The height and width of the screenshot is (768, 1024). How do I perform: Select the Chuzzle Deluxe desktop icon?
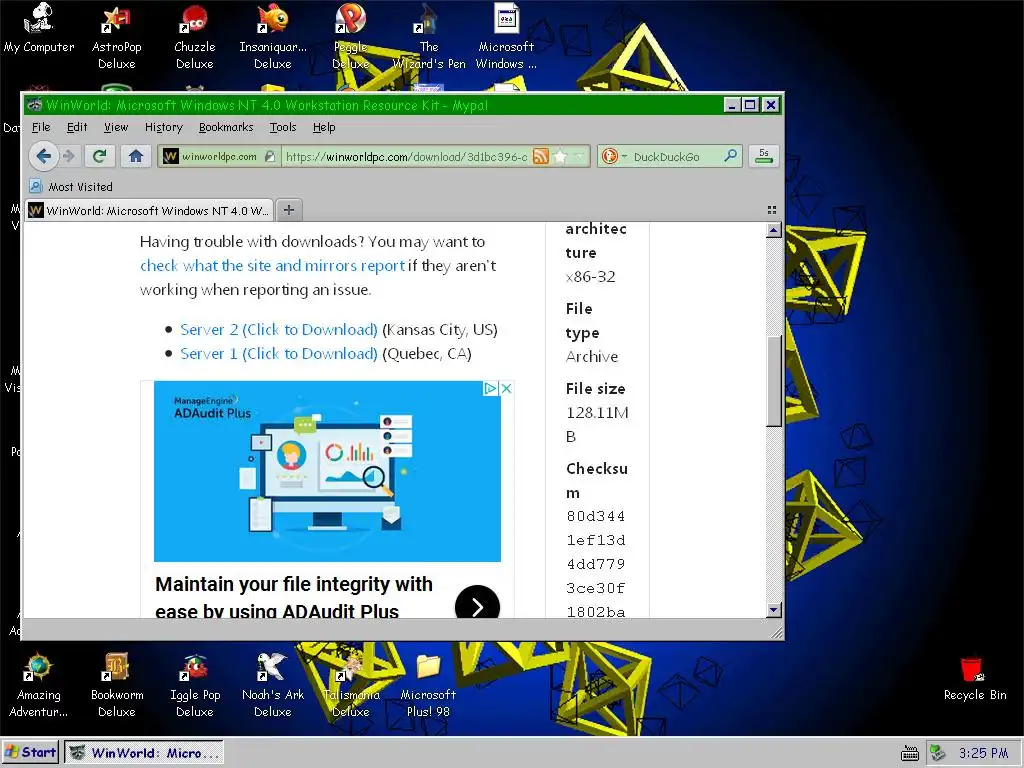pyautogui.click(x=195, y=37)
